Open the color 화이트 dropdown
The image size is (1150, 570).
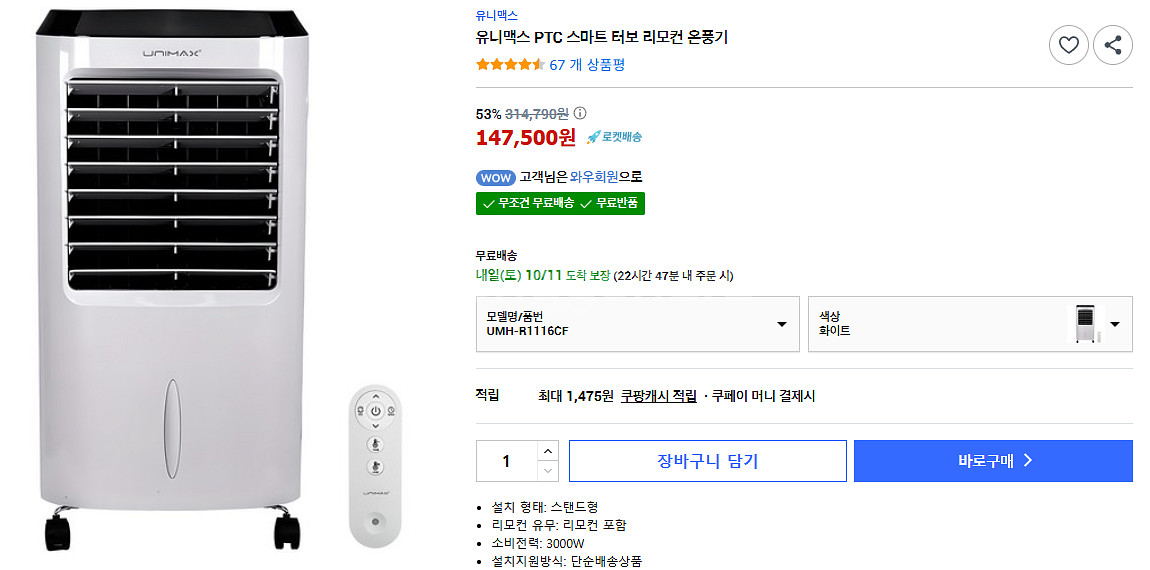point(1114,324)
